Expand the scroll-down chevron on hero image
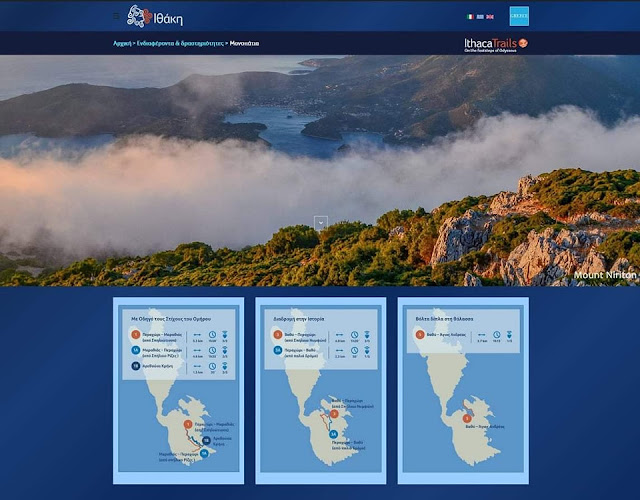640x500 pixels. pyautogui.click(x=321, y=222)
